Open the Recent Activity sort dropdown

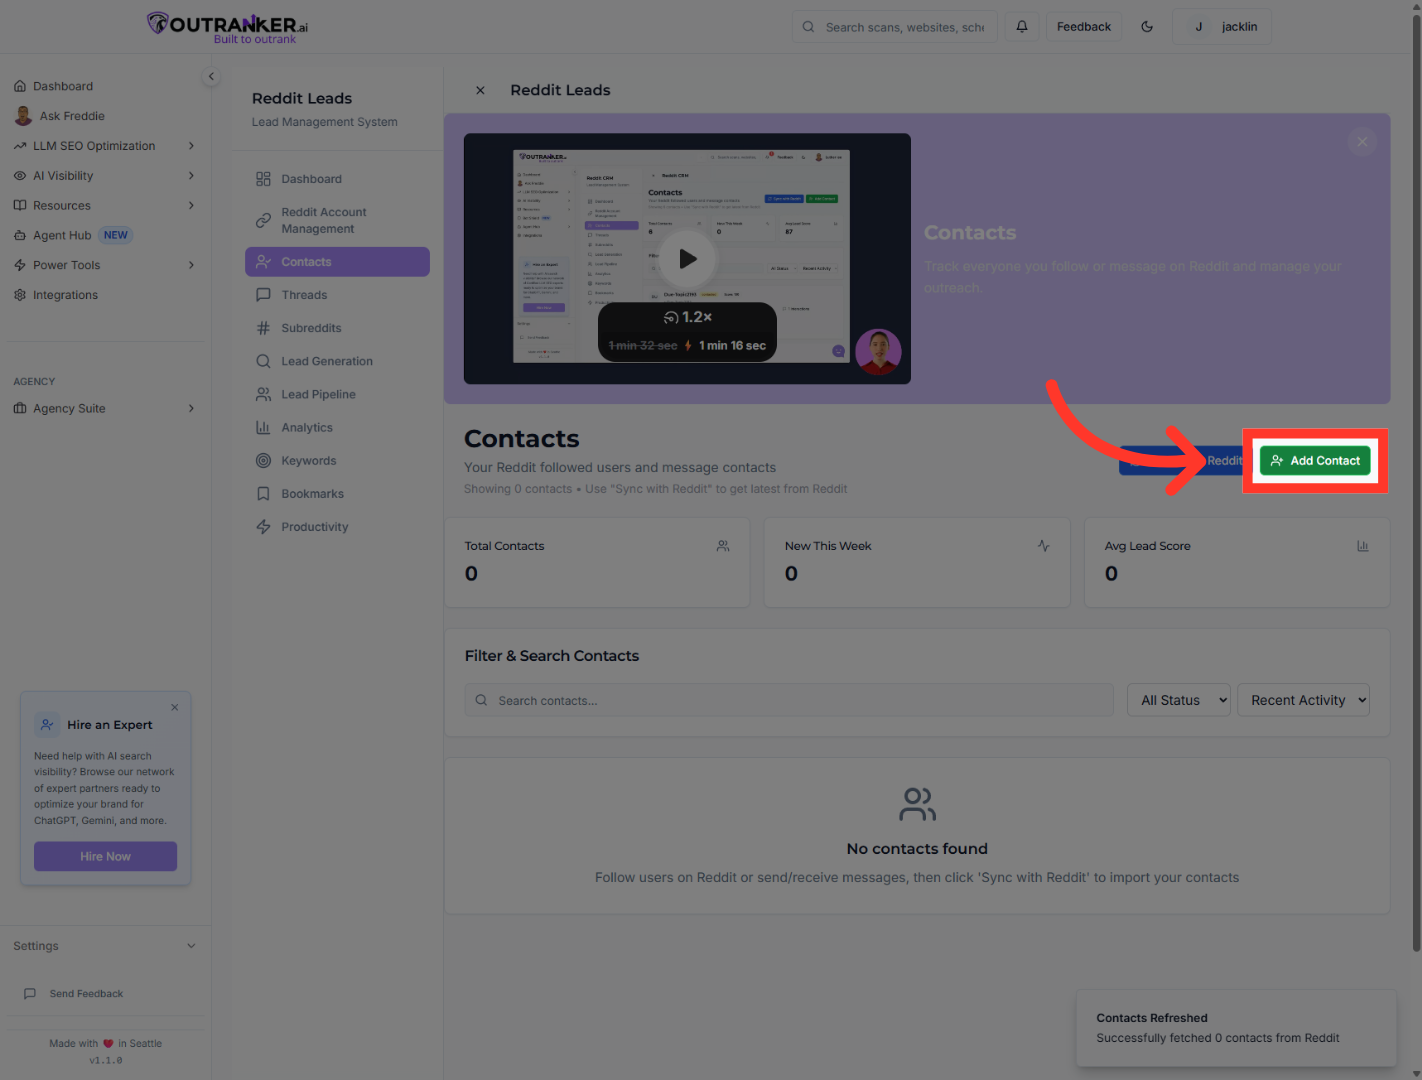coord(1303,700)
